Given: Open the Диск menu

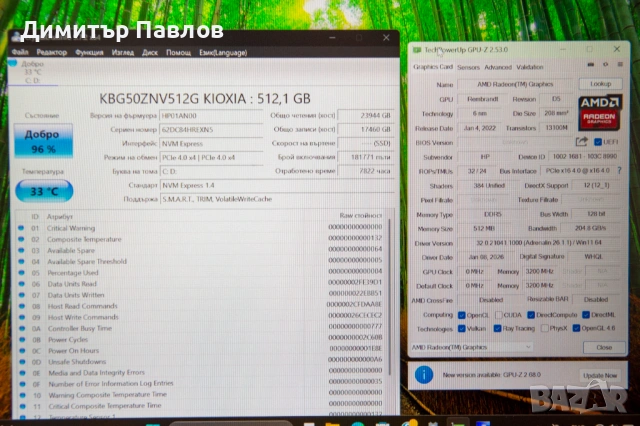Looking at the screenshot, I should [x=150, y=52].
